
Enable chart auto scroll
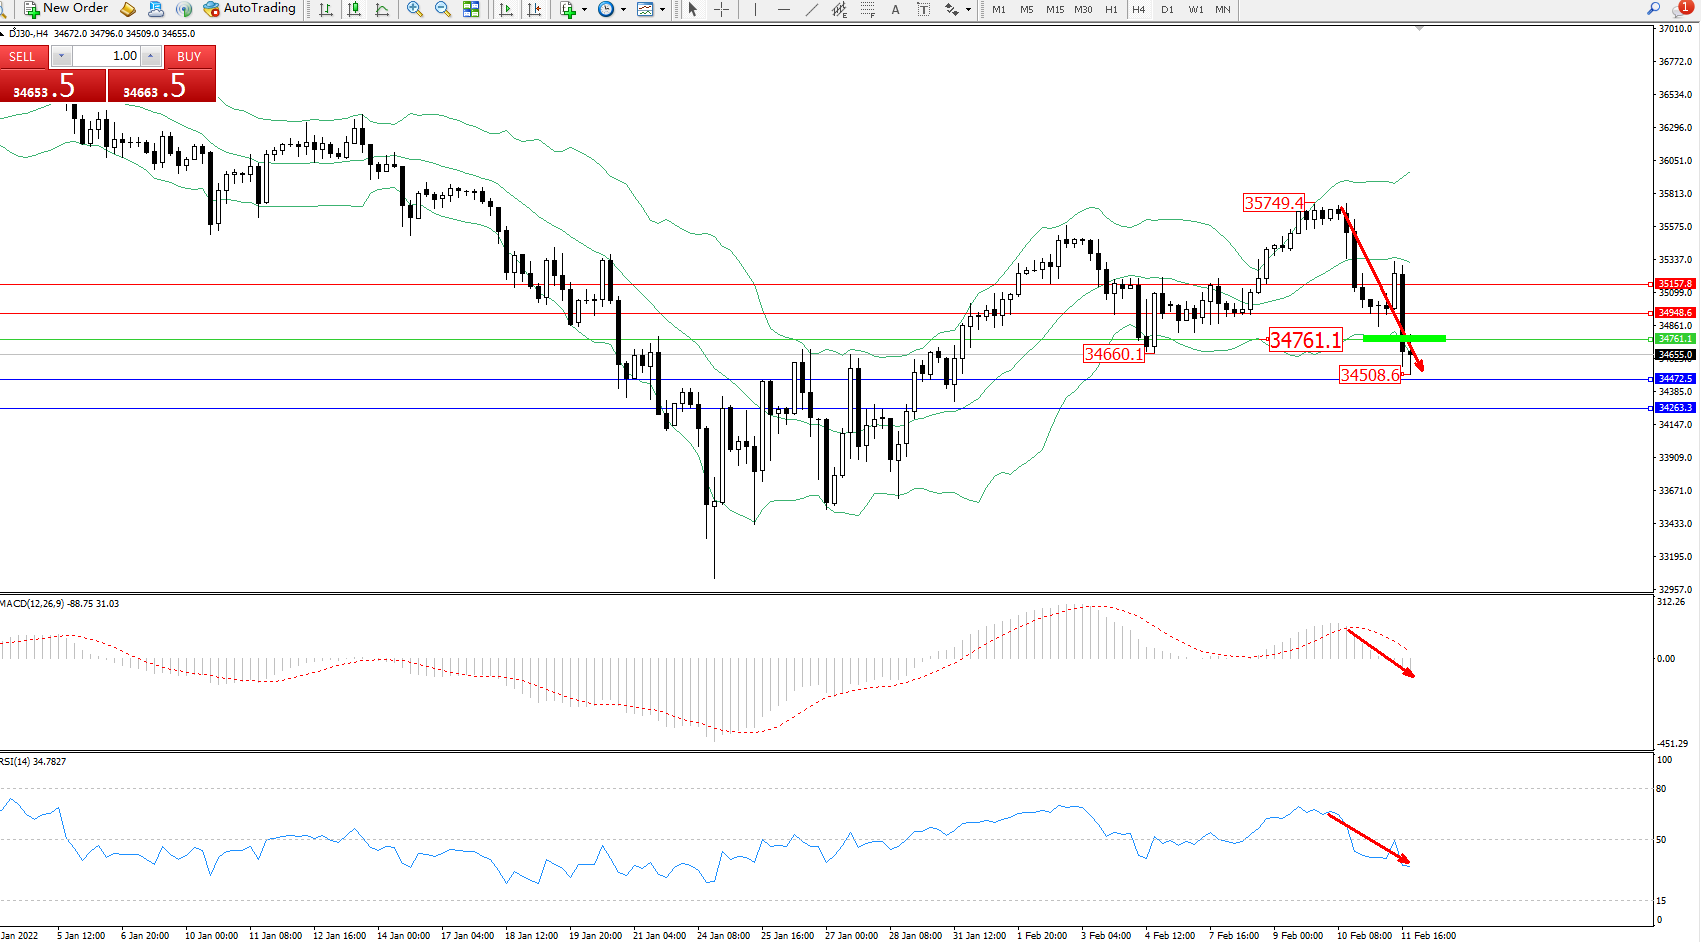coord(506,9)
